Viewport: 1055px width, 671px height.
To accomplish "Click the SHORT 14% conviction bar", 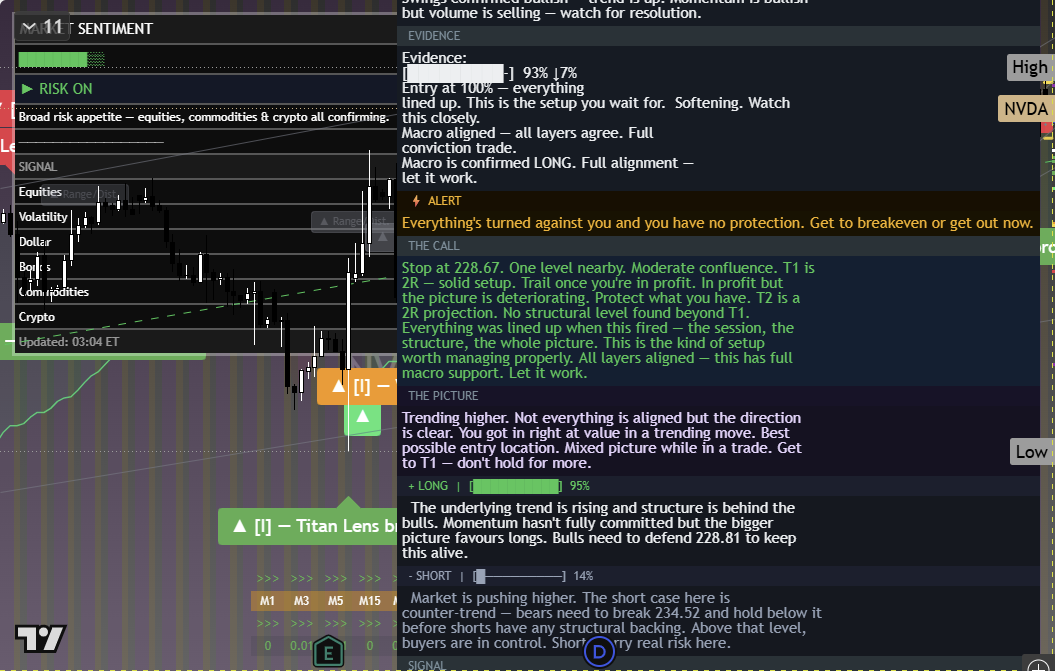I will tap(519, 576).
